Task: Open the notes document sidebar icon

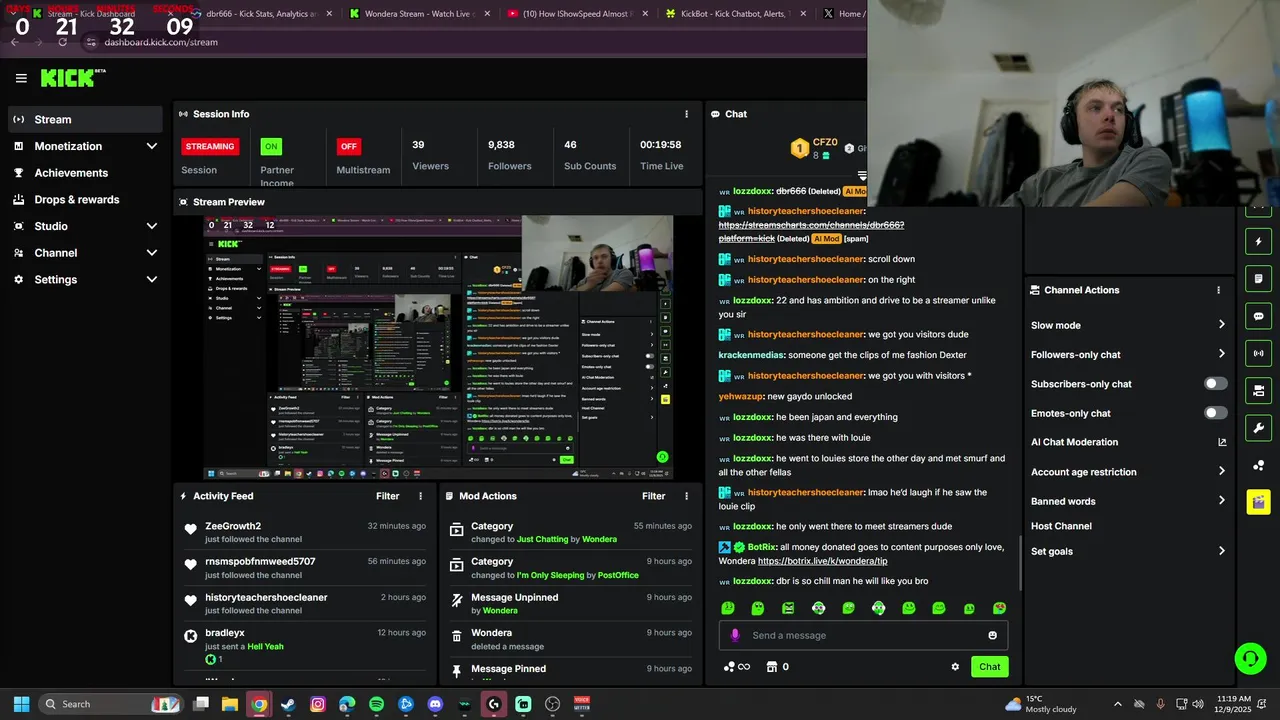Action: [x=1258, y=278]
